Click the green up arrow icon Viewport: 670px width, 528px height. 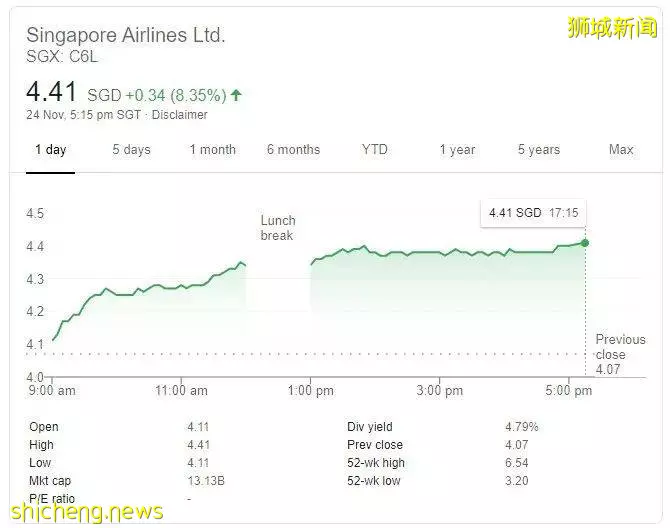(x=236, y=95)
